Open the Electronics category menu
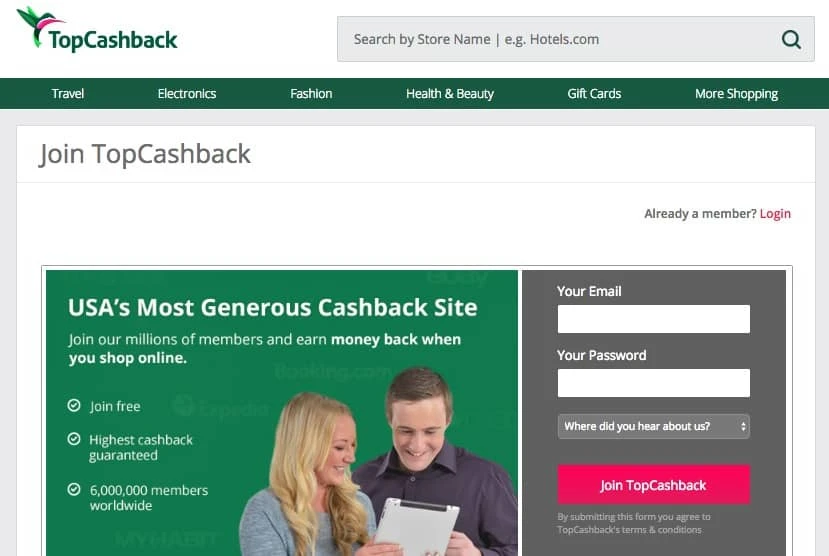Image resolution: width=829 pixels, height=556 pixels. click(187, 94)
